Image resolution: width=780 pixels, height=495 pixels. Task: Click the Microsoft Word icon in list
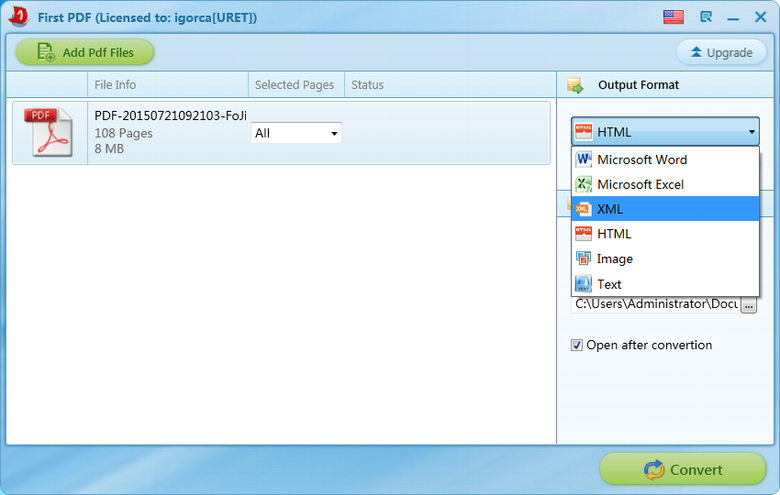[x=584, y=160]
